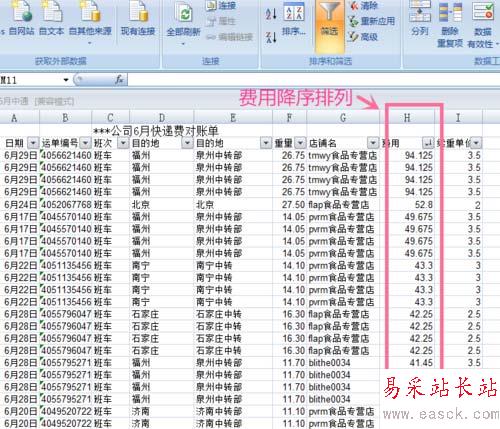
Task: Click cell 41.45 in 费用 column
Action: click(x=407, y=363)
